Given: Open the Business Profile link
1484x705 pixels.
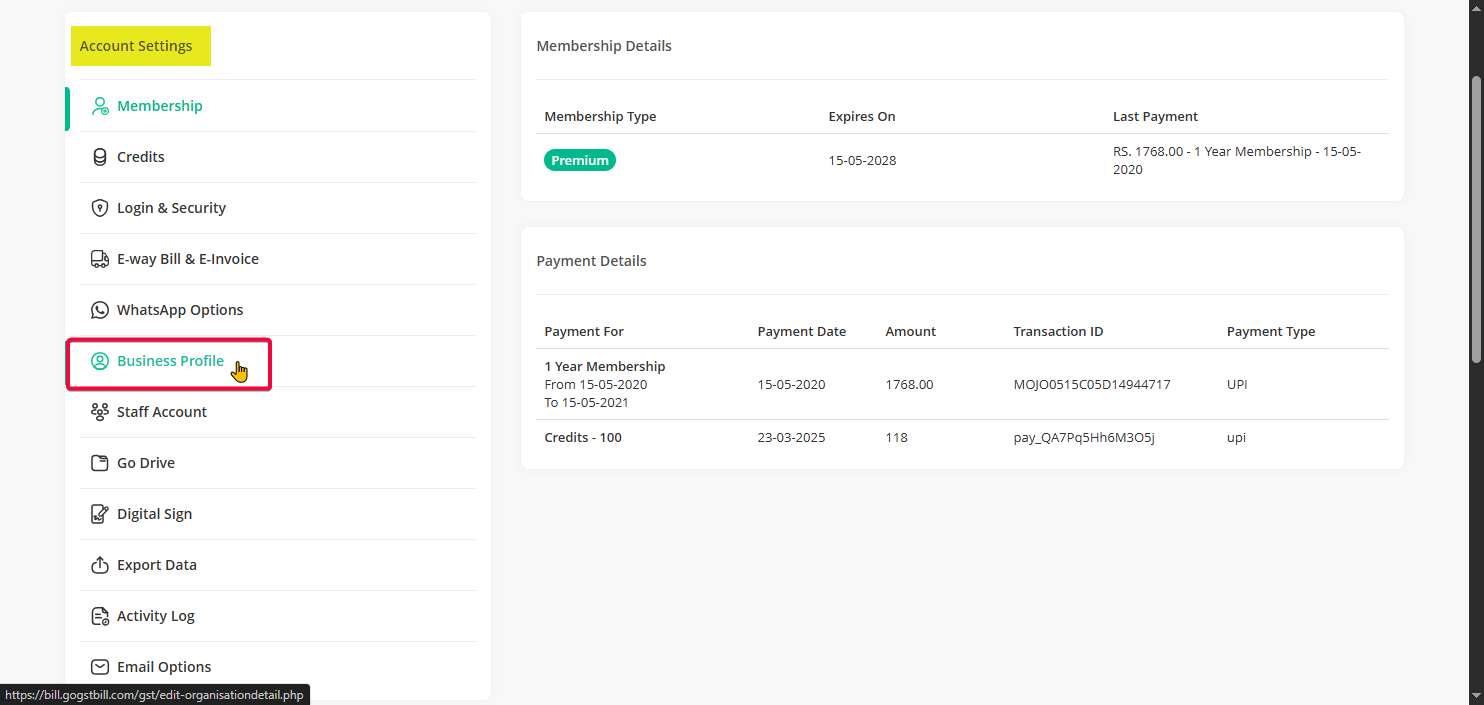Looking at the screenshot, I should pos(170,361).
